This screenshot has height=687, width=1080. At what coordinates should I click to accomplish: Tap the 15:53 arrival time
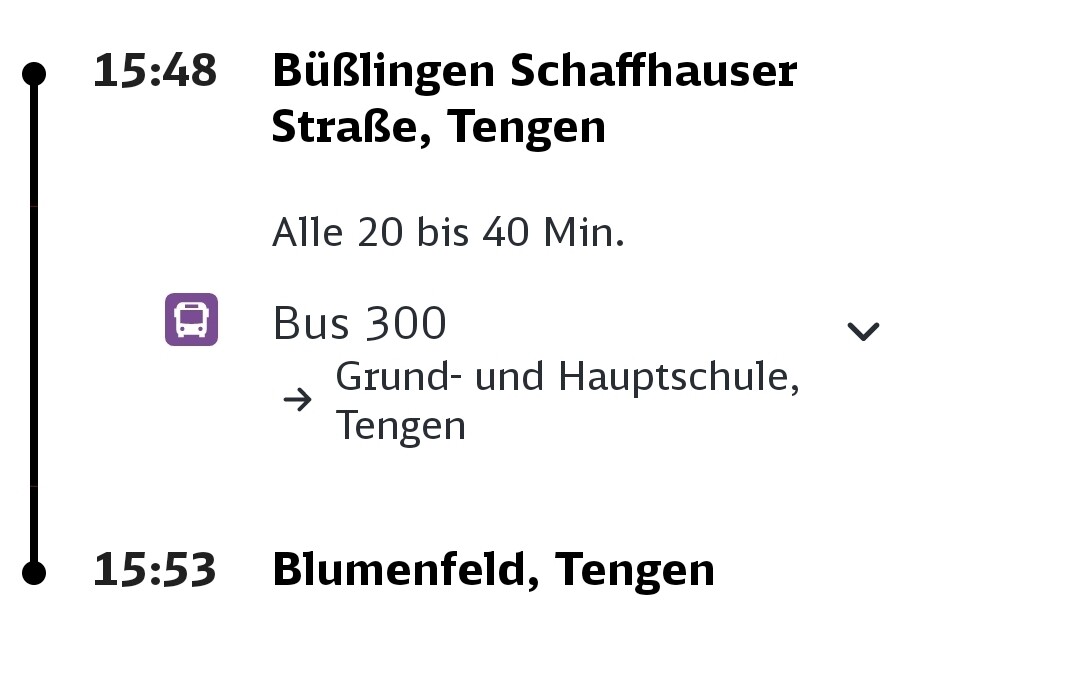[155, 570]
